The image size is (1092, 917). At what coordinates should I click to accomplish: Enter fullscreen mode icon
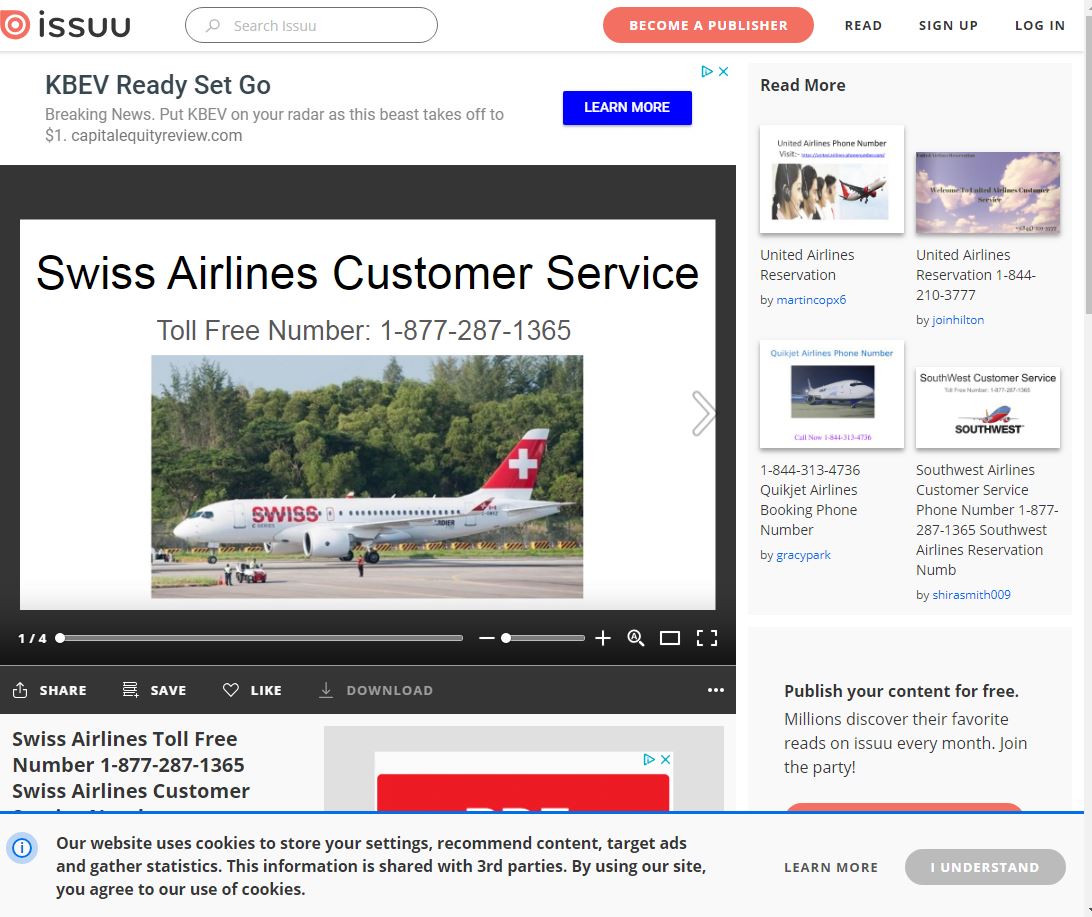tap(707, 638)
